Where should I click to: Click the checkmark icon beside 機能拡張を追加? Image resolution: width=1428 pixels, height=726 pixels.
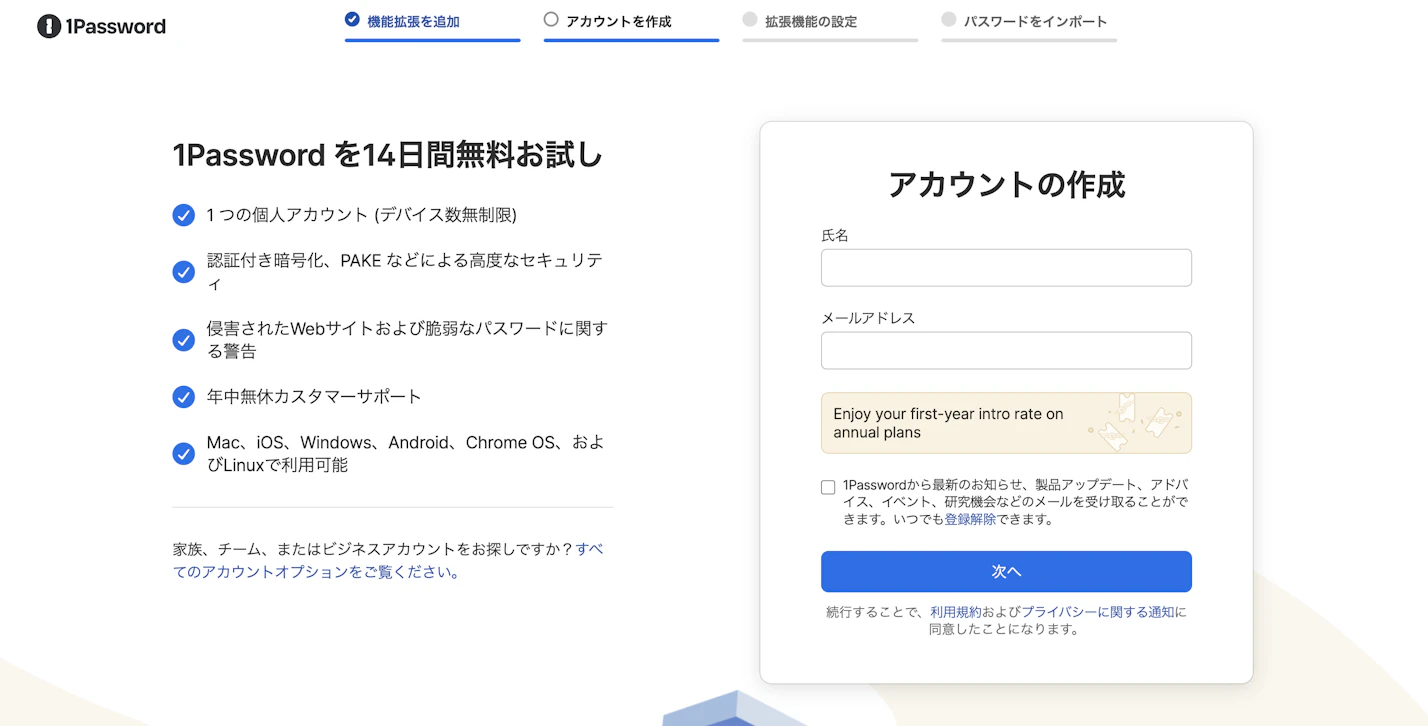(352, 19)
